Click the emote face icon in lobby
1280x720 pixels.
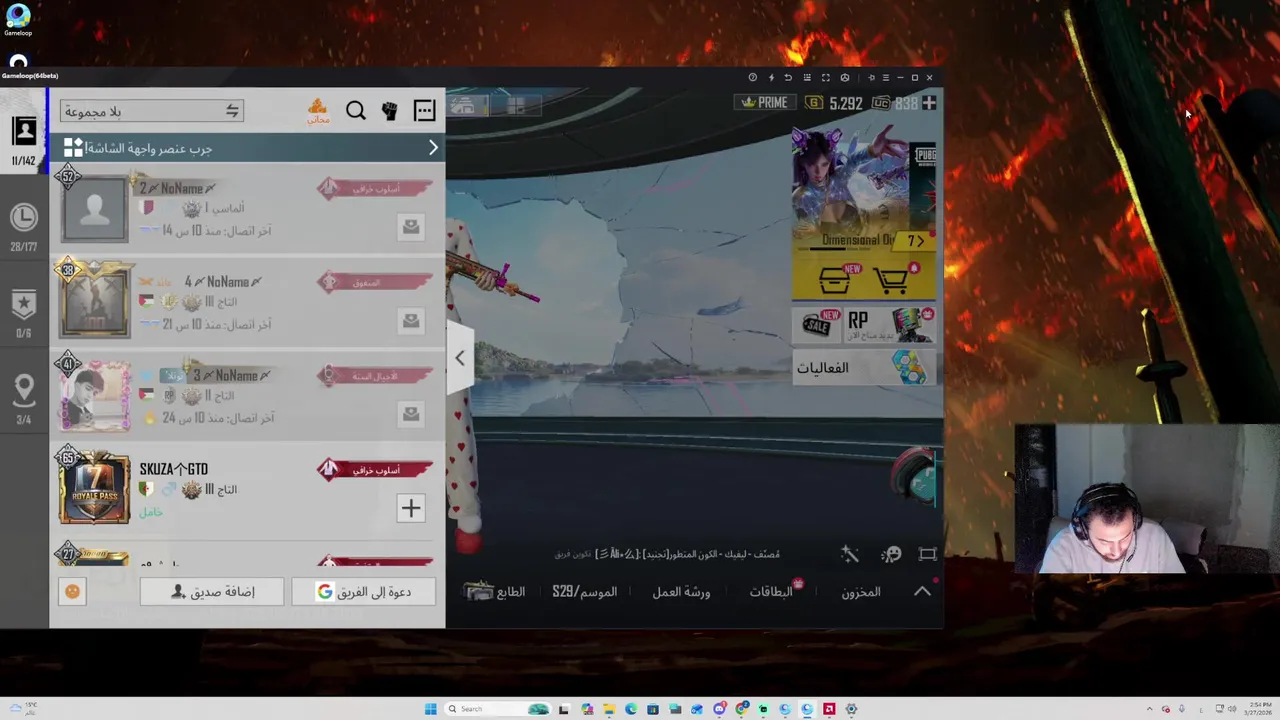(892, 554)
